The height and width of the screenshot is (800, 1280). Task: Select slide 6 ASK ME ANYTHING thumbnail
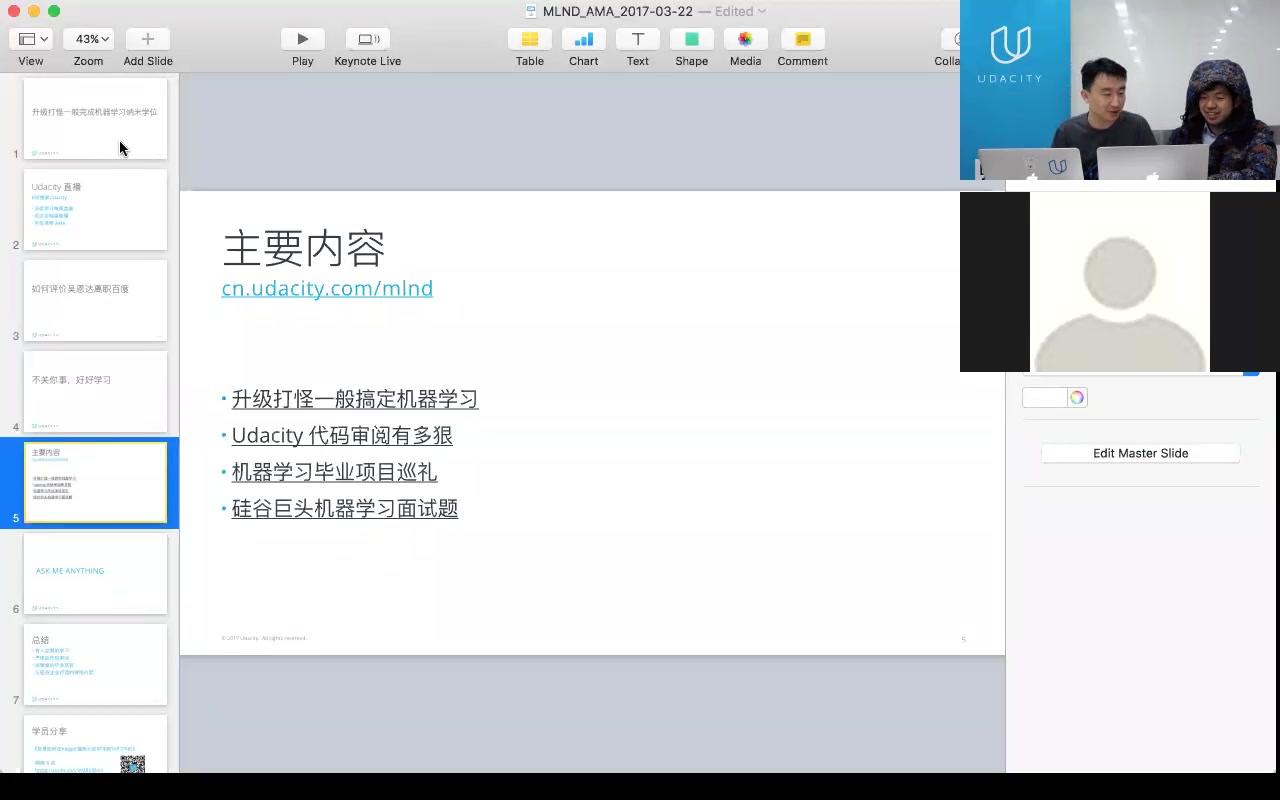click(x=95, y=574)
